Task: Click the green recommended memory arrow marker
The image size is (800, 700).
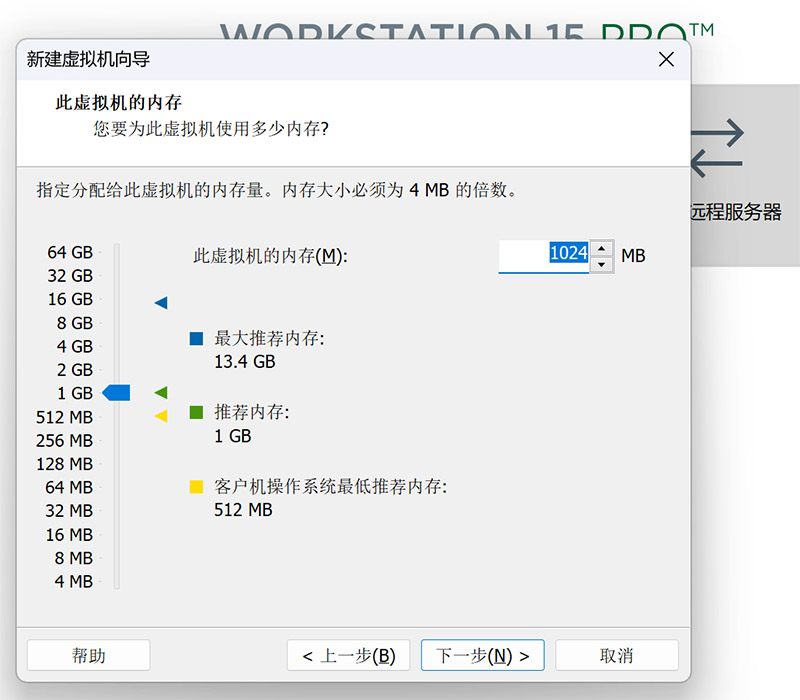Action: click(161, 392)
